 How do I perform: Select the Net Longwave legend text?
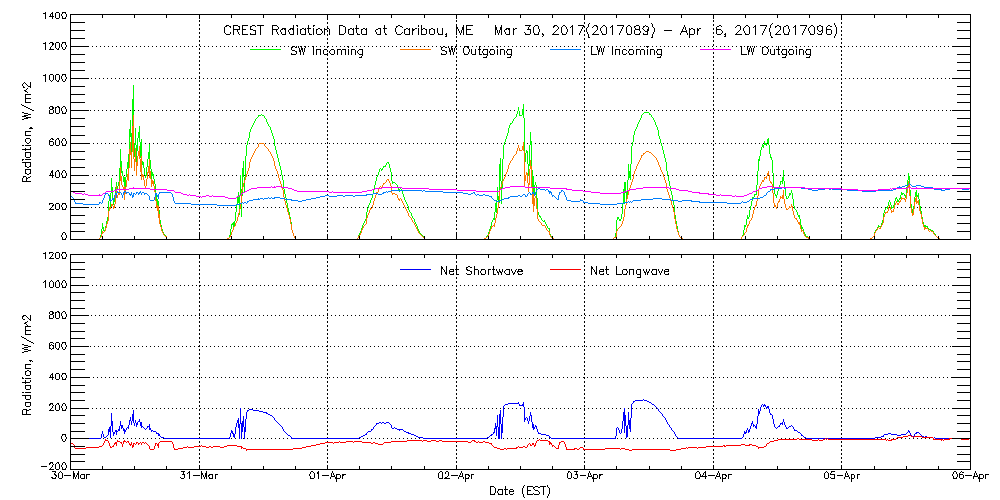[x=630, y=271]
